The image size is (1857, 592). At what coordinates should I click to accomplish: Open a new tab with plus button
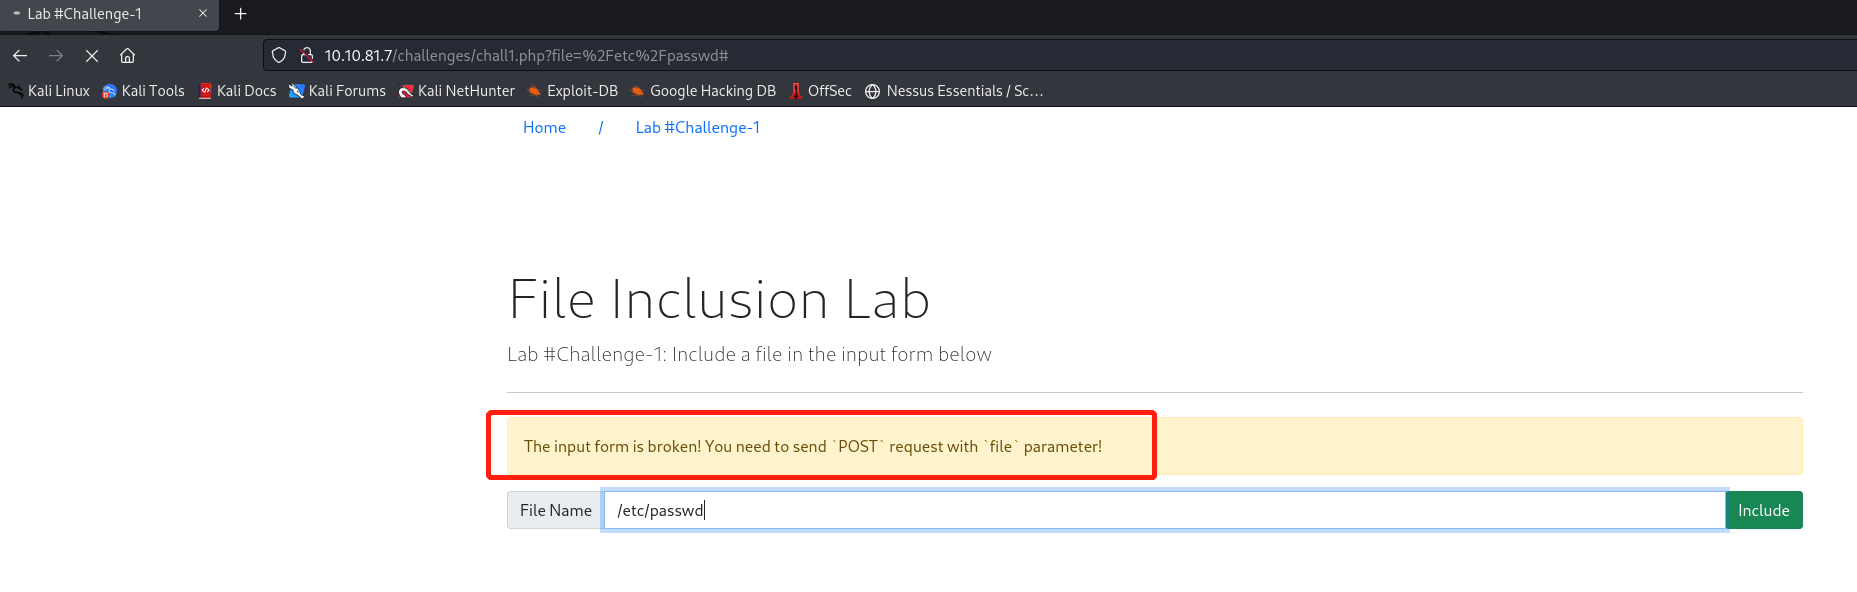pyautogui.click(x=240, y=14)
